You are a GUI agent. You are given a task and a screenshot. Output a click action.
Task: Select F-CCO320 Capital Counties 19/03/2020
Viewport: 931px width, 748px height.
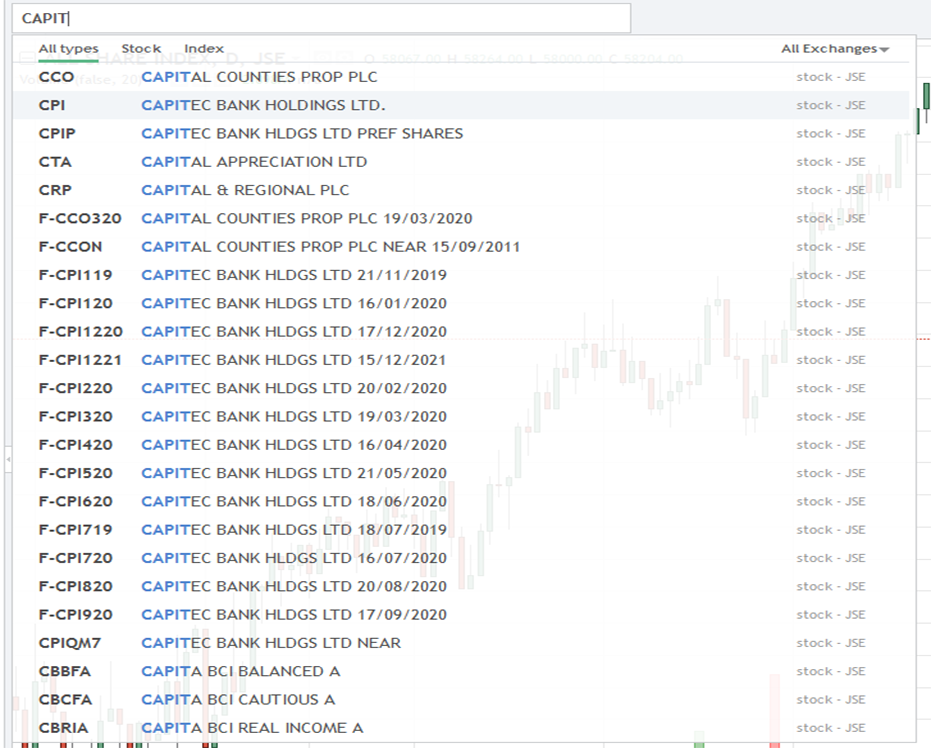coord(461,218)
